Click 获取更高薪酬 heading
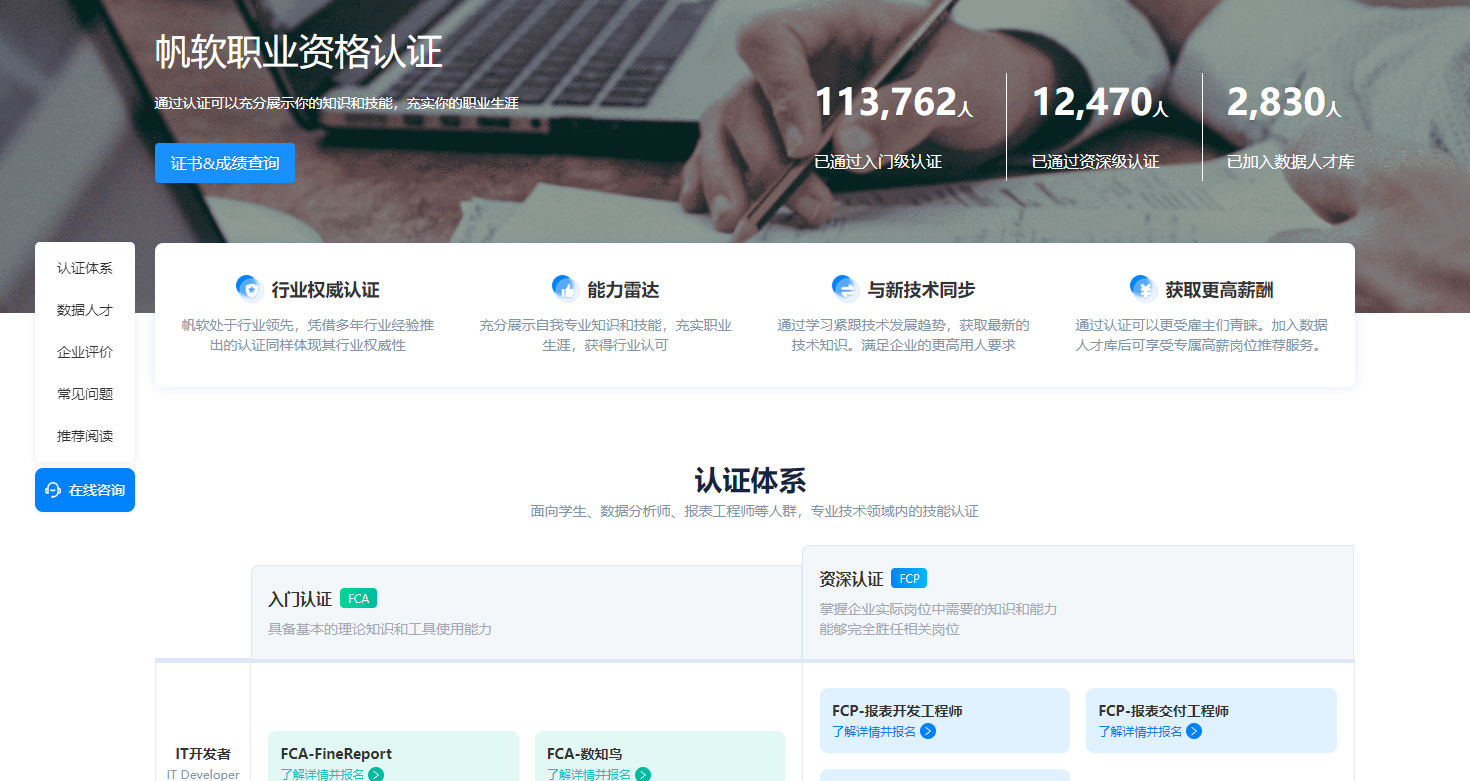 1219,290
